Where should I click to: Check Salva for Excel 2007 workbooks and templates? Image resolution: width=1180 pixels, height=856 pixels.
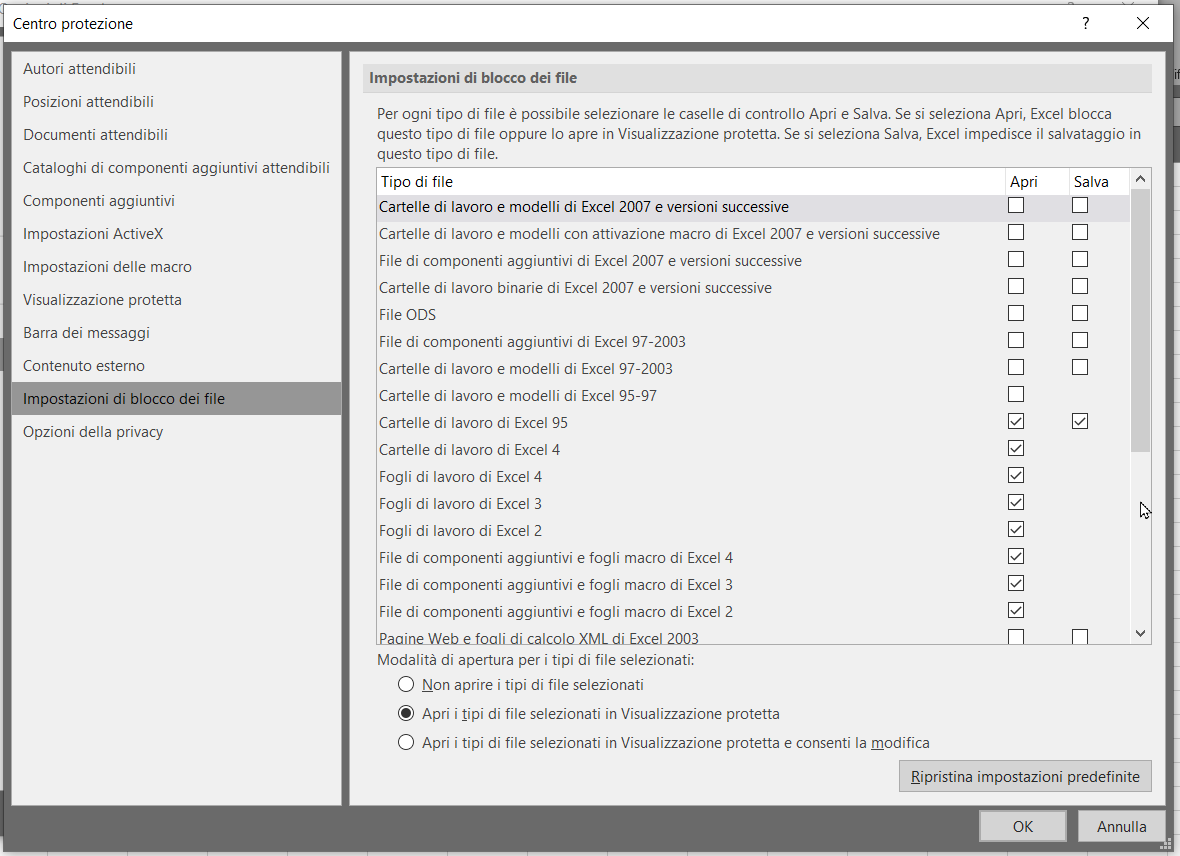pos(1080,205)
